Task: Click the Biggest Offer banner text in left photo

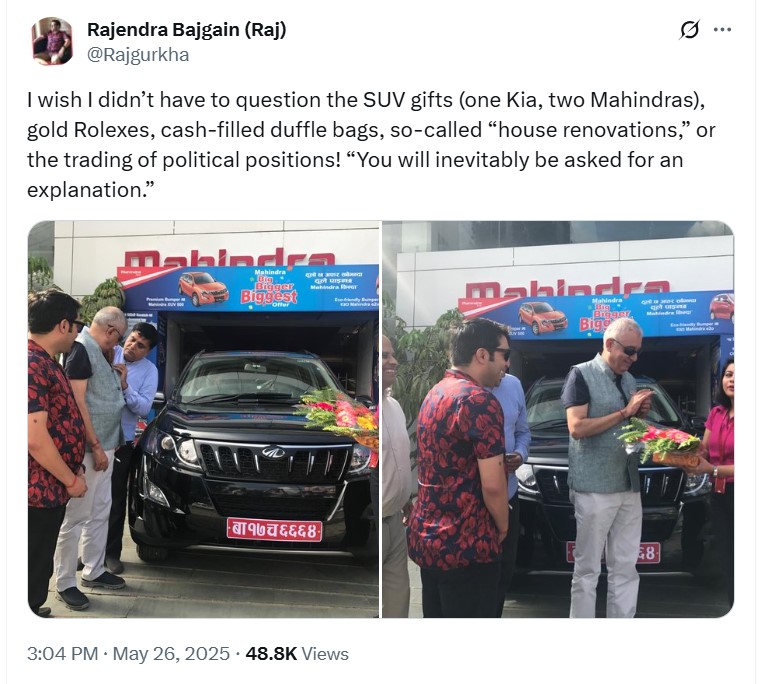Action: coord(269,295)
